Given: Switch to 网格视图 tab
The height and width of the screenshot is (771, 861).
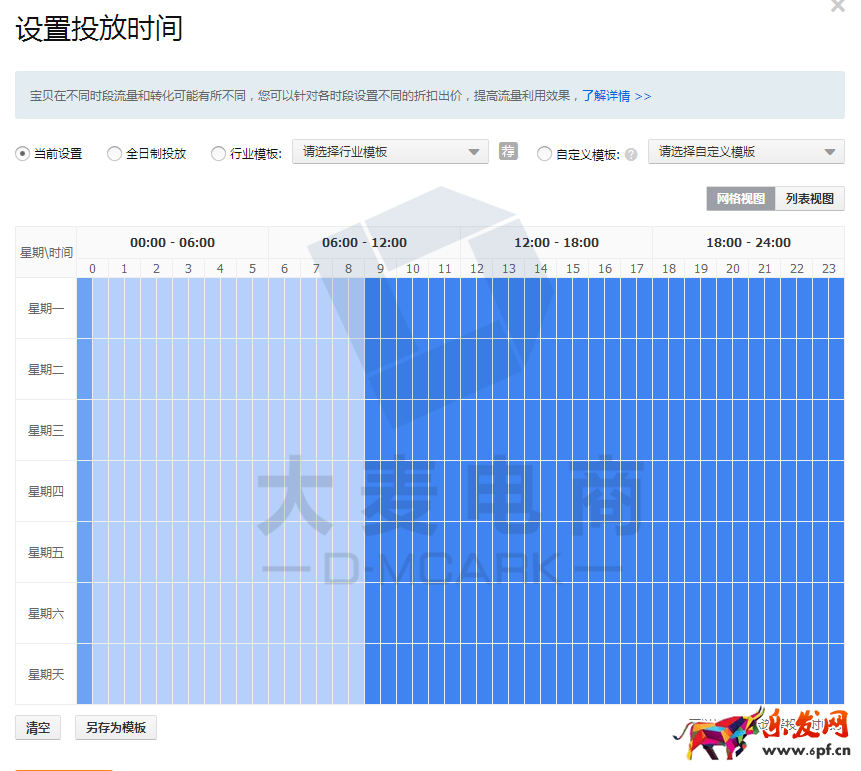Looking at the screenshot, I should 740,199.
